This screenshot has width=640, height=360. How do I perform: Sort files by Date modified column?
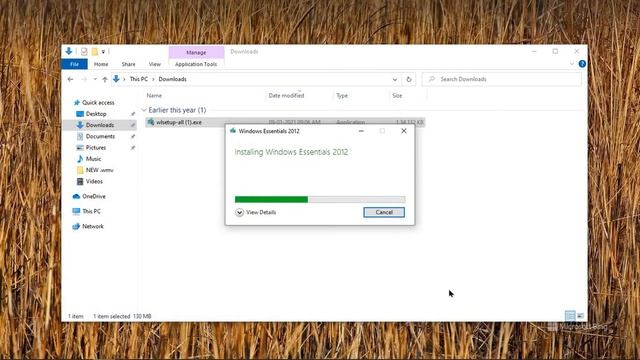click(286, 96)
